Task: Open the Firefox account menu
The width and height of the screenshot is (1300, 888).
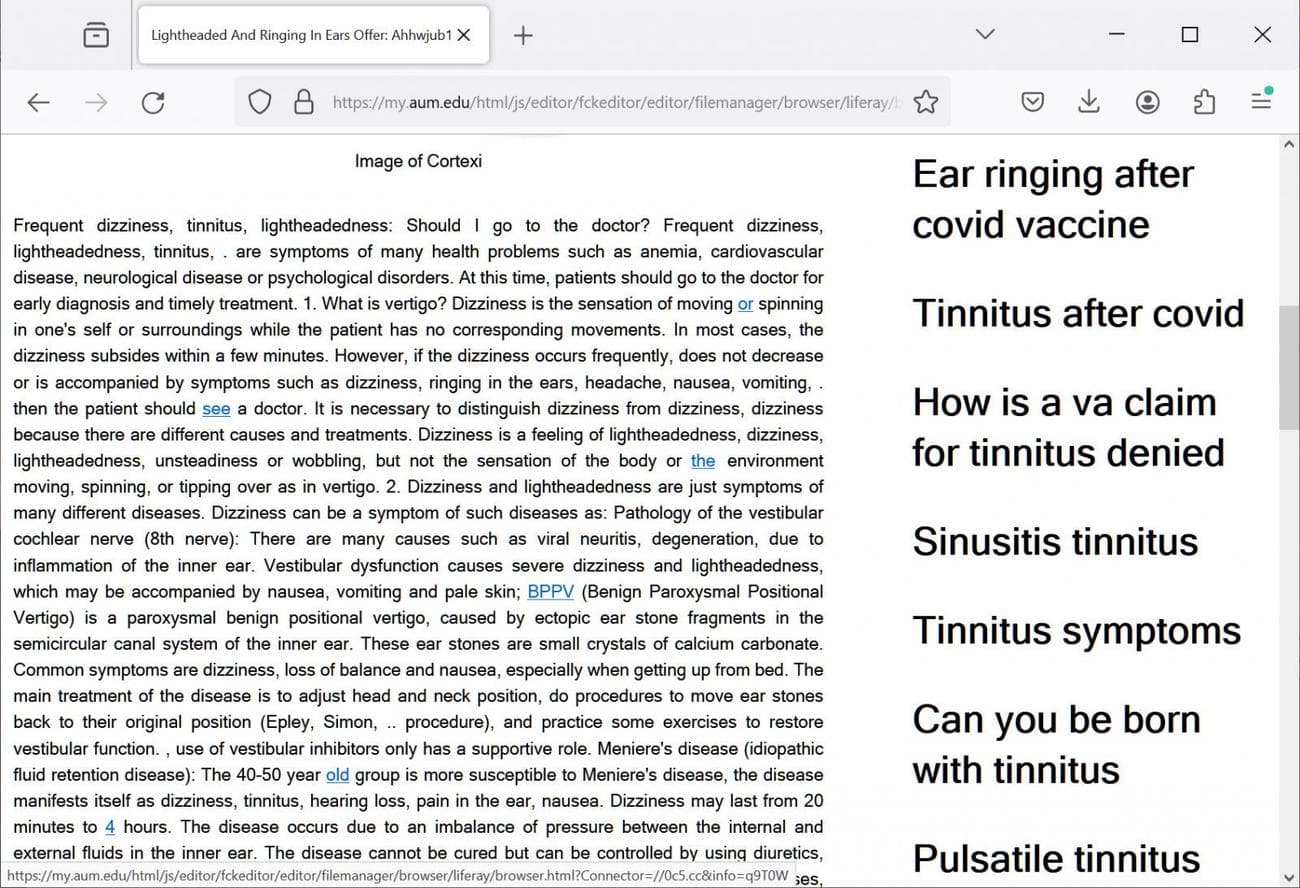Action: tap(1147, 102)
